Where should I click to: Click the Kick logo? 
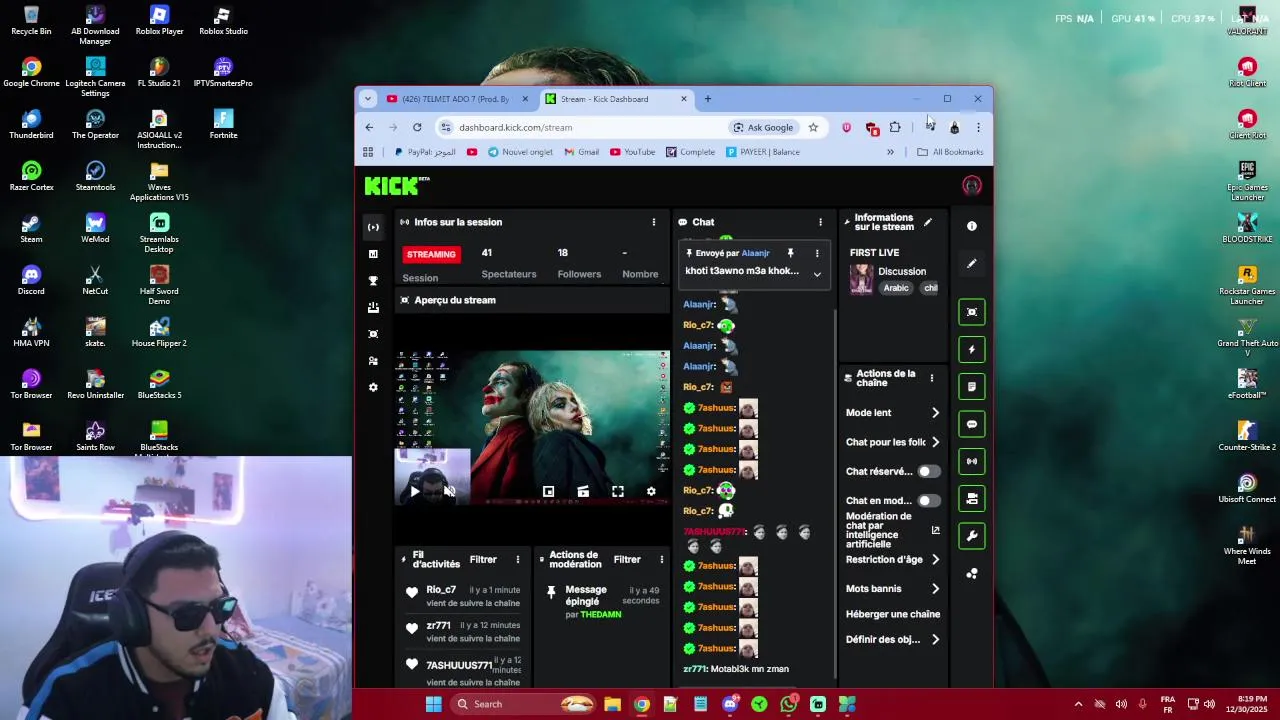coord(396,186)
